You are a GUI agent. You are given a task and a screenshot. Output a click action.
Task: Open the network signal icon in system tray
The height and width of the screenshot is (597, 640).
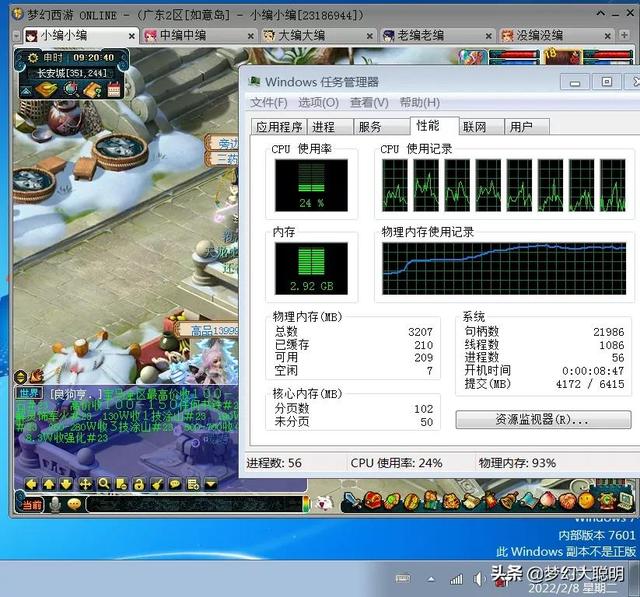click(x=456, y=579)
